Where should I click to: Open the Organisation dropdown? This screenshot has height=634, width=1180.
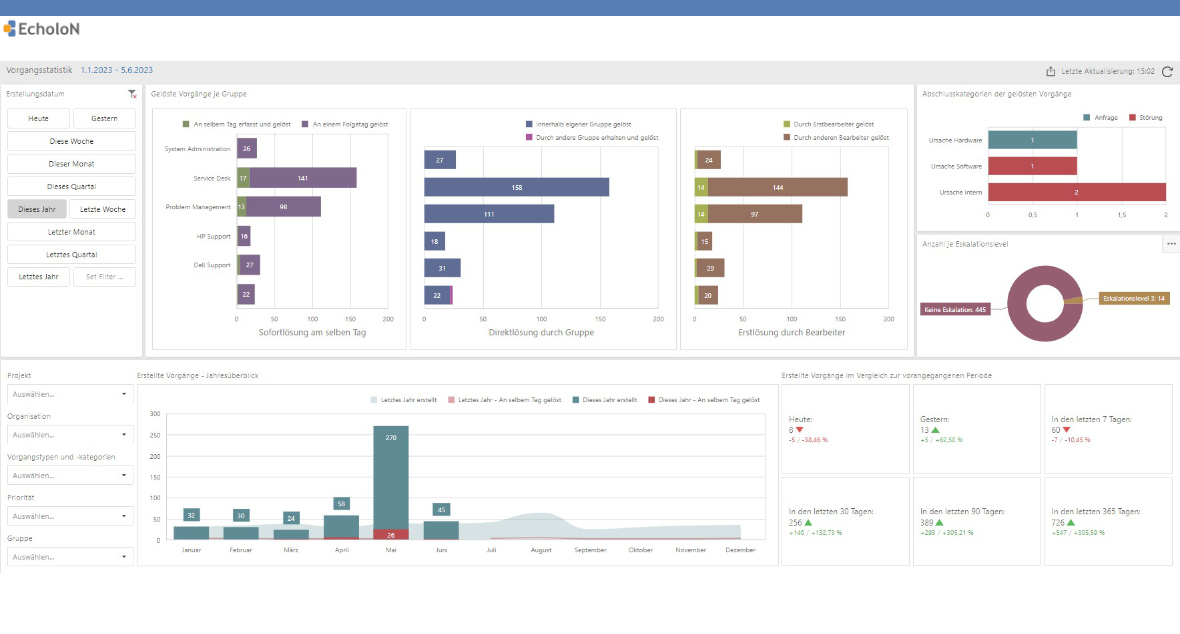[70, 434]
